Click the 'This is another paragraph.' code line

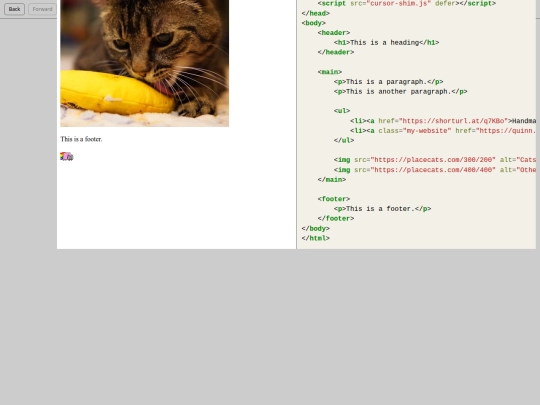point(401,92)
